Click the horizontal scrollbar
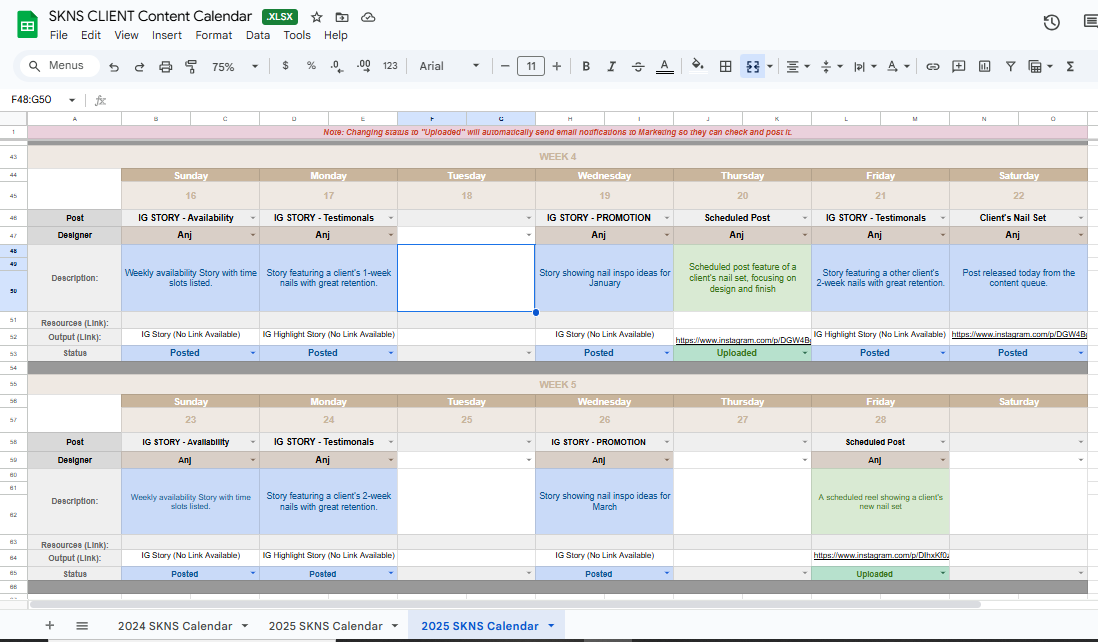Viewport: 1098px width, 642px height. (x=504, y=604)
